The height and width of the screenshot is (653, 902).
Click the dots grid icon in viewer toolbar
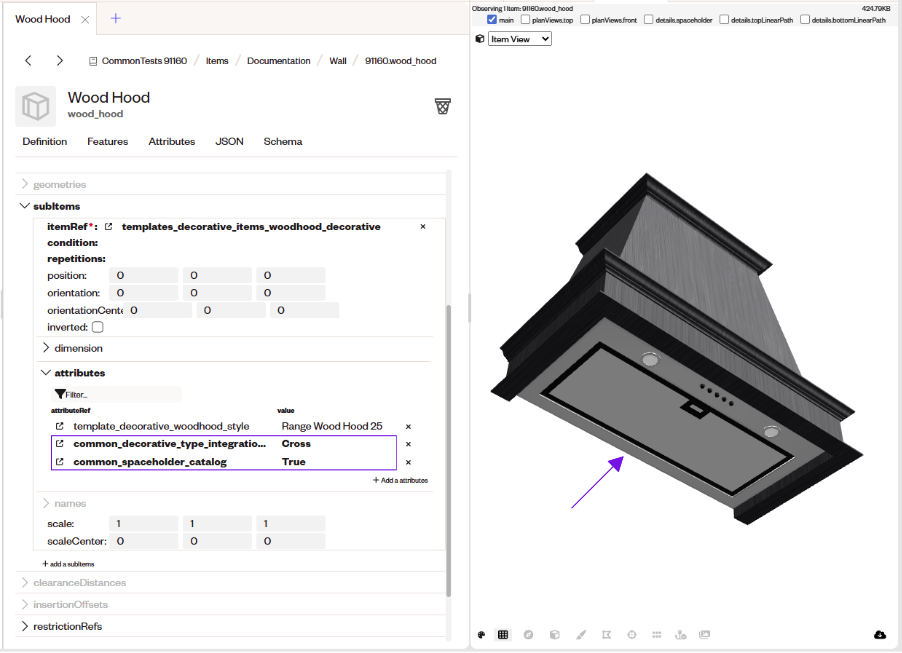coord(656,635)
